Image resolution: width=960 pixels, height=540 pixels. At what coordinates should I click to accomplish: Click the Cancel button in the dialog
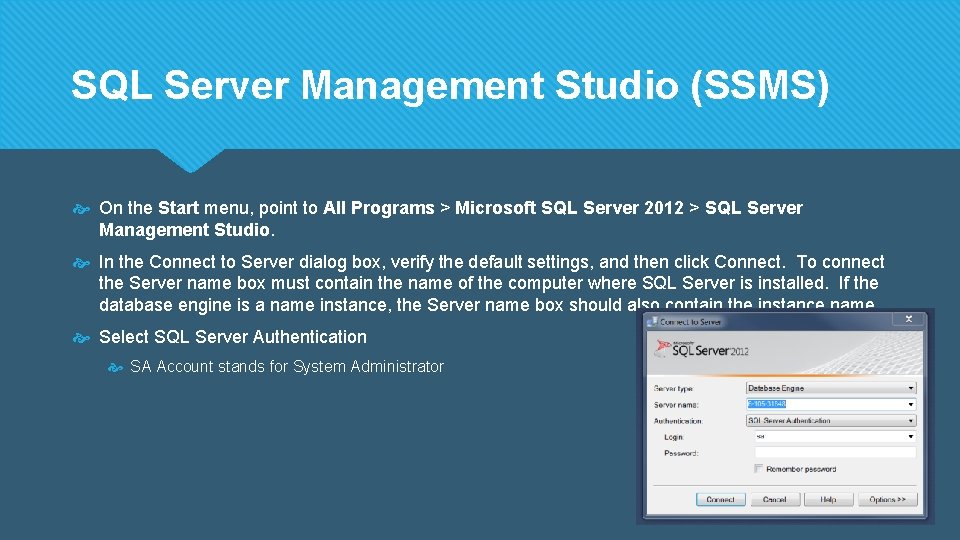774,500
